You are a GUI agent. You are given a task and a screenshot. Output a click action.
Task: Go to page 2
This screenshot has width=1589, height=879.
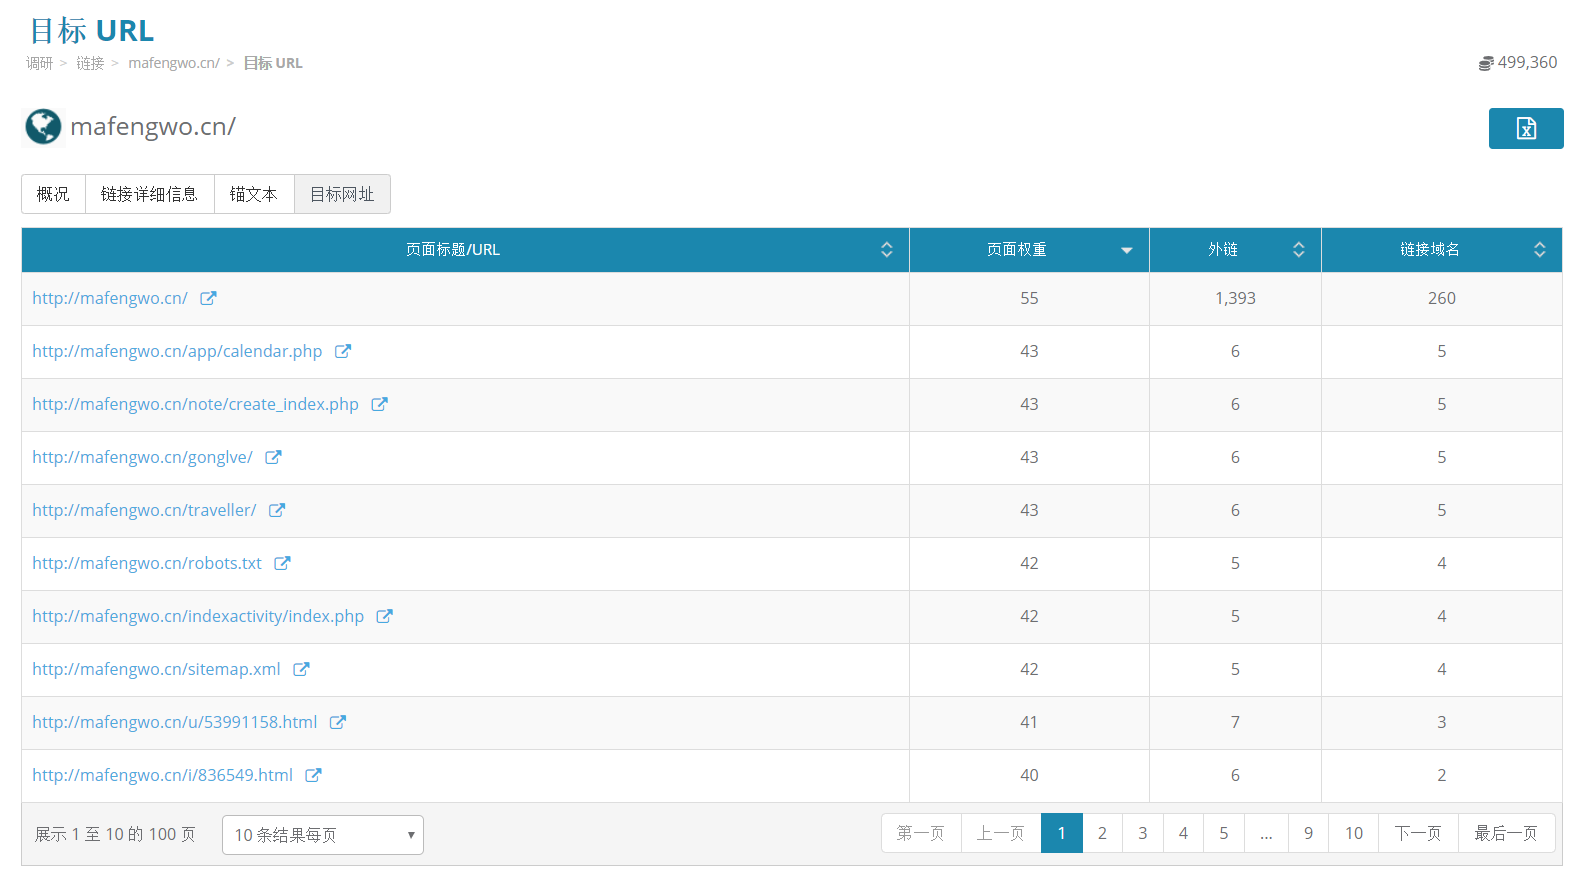pos(1102,833)
